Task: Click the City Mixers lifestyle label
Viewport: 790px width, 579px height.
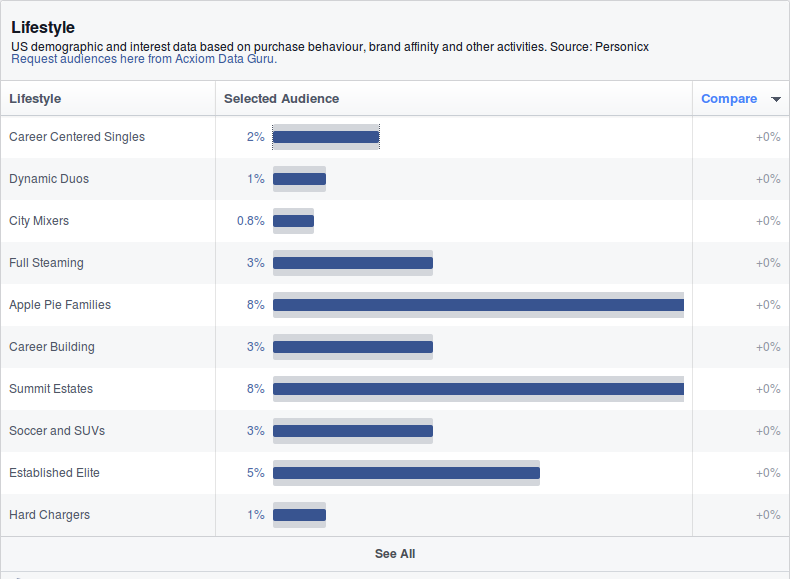Action: click(39, 221)
